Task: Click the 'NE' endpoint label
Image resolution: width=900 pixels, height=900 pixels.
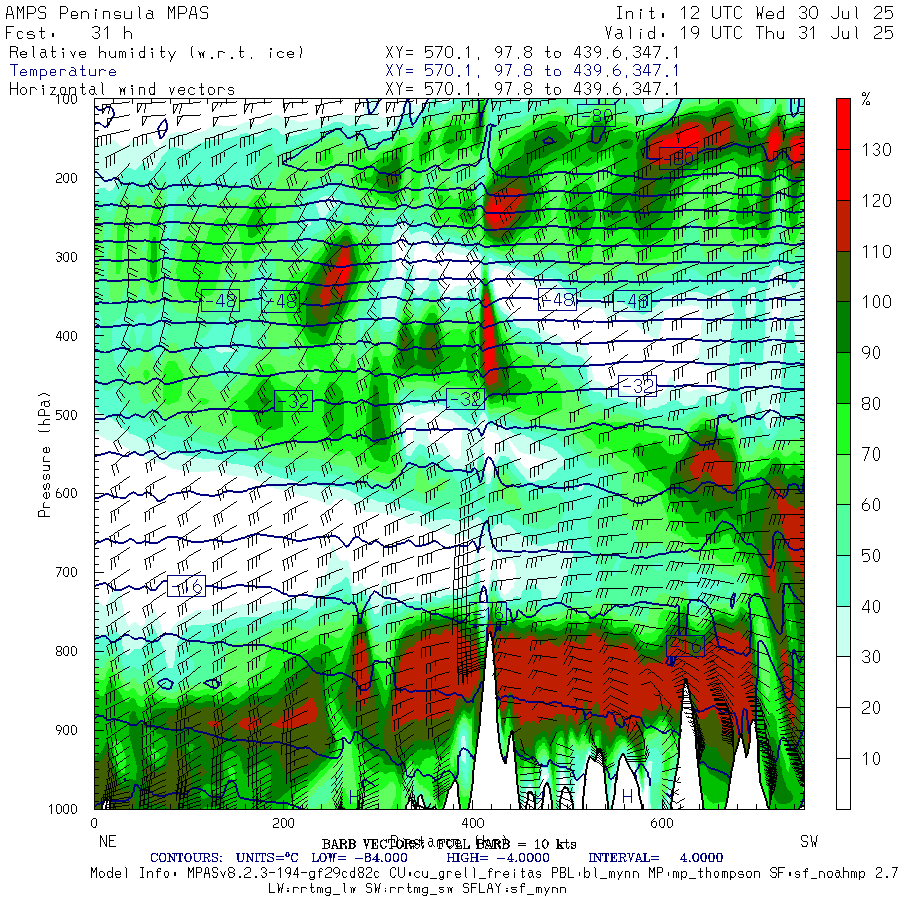Action: [x=107, y=841]
